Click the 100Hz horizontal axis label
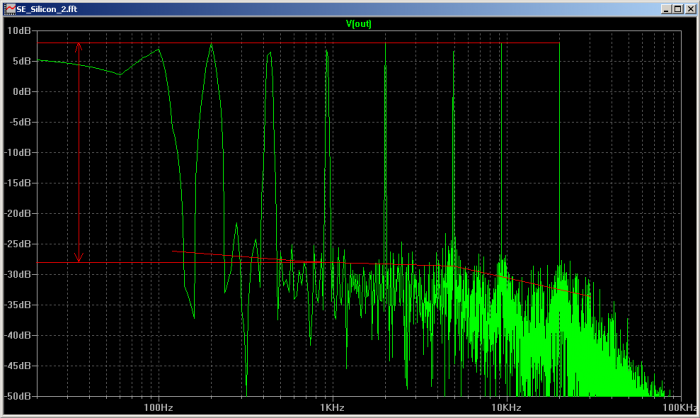 coord(158,408)
